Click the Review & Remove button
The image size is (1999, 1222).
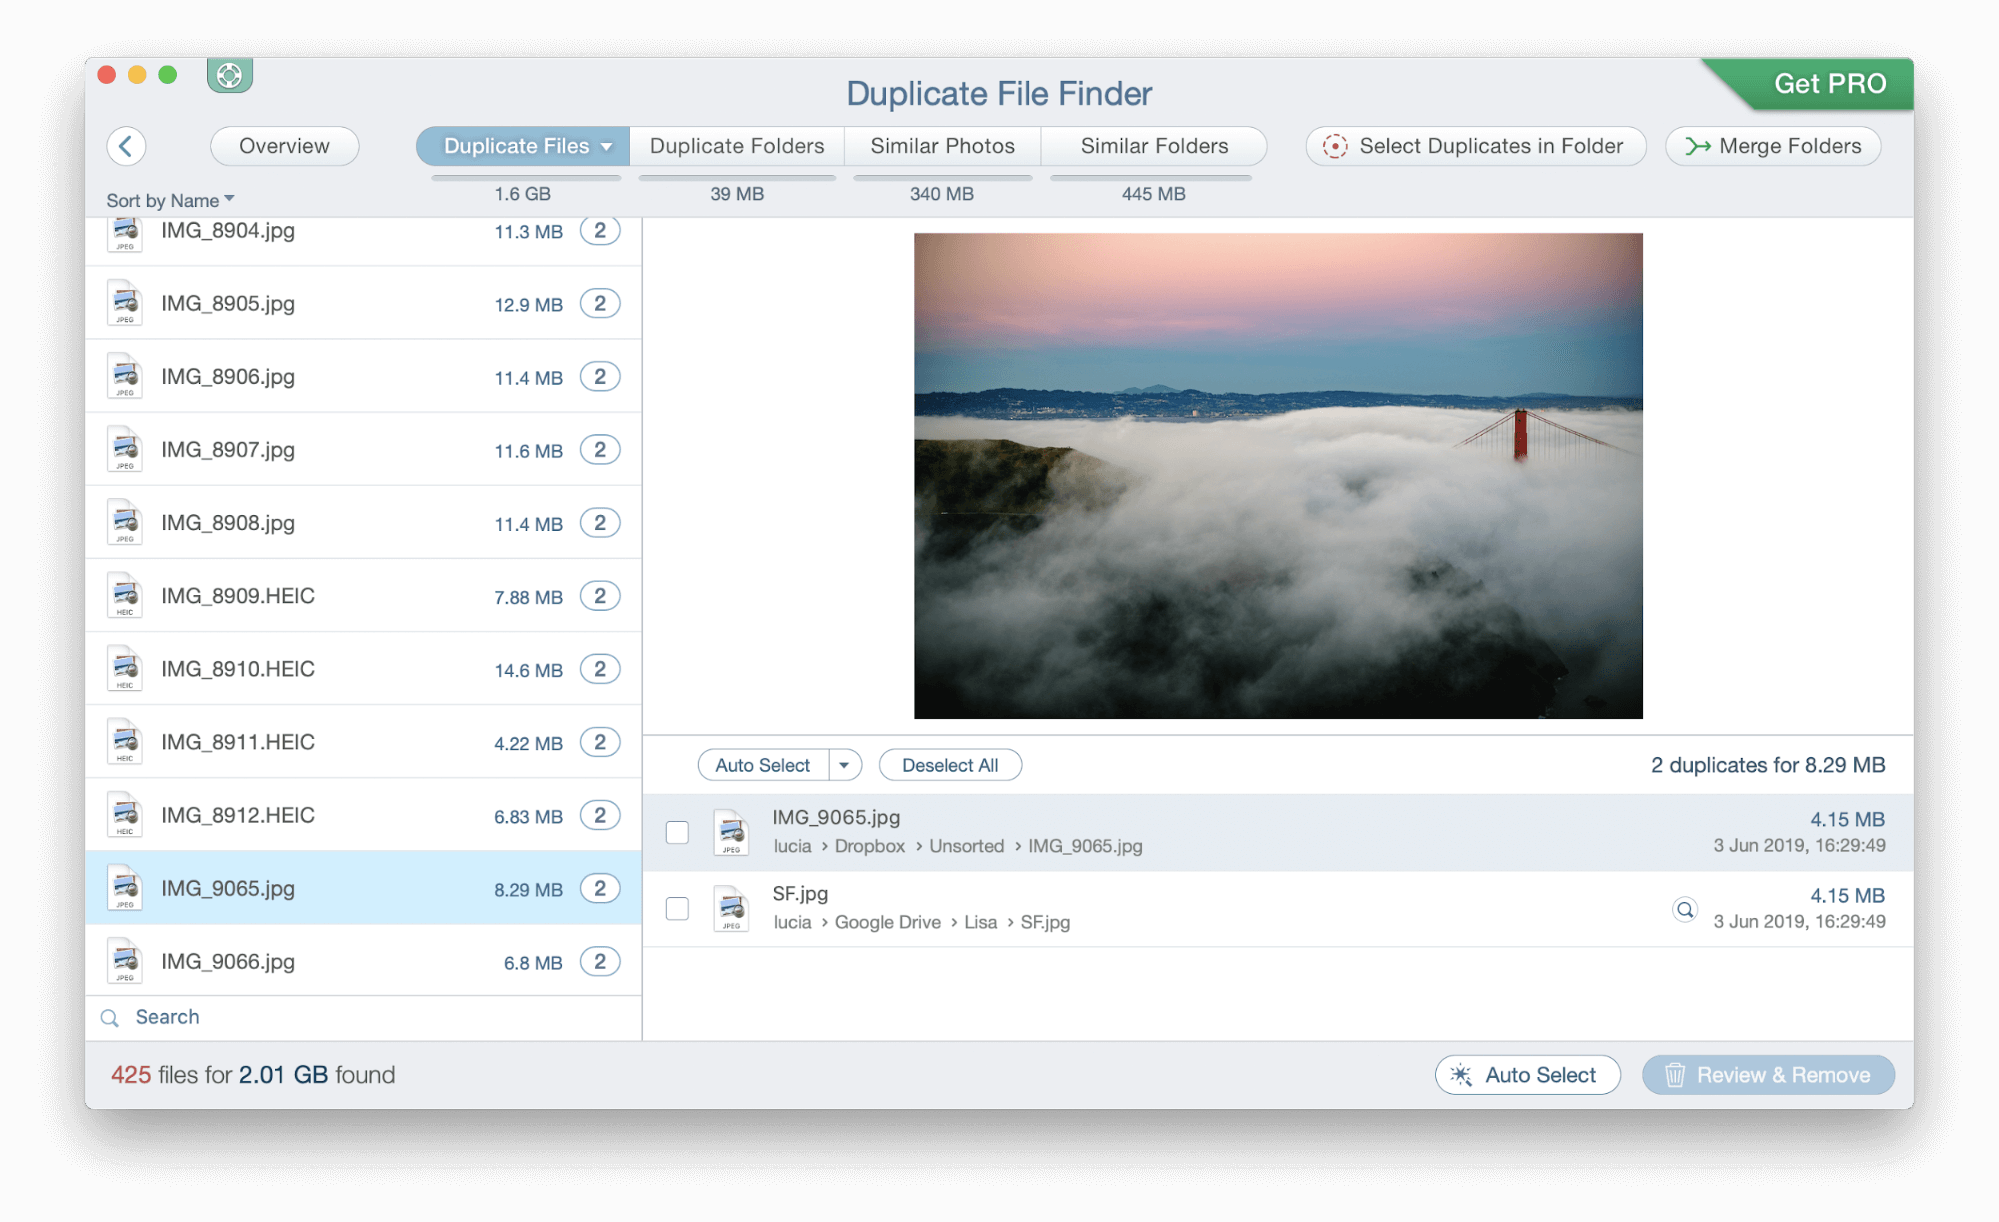tap(1769, 1074)
